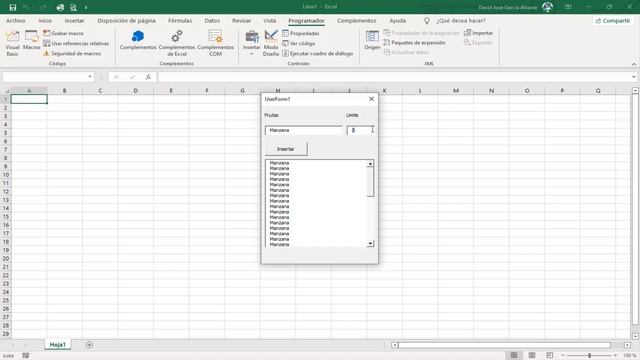
Task: Open the Disposición de página tab
Action: [x=127, y=20]
